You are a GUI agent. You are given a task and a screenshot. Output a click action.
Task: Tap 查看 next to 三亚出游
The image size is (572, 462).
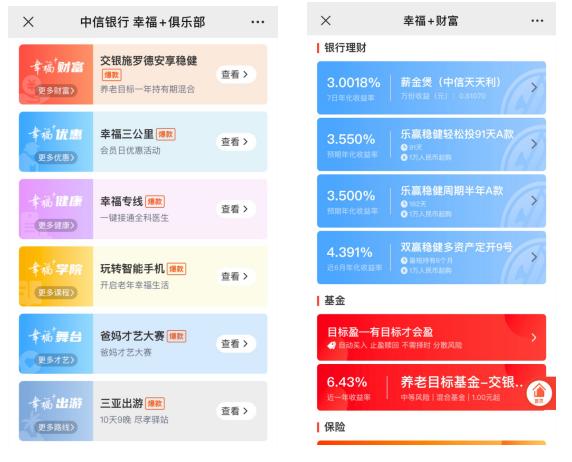pyautogui.click(x=236, y=411)
